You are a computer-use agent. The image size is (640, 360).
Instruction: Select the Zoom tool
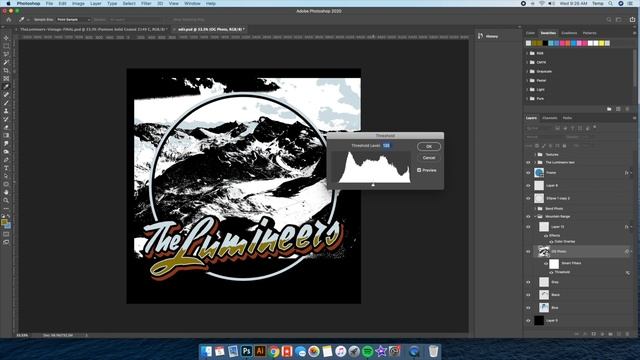point(6,200)
